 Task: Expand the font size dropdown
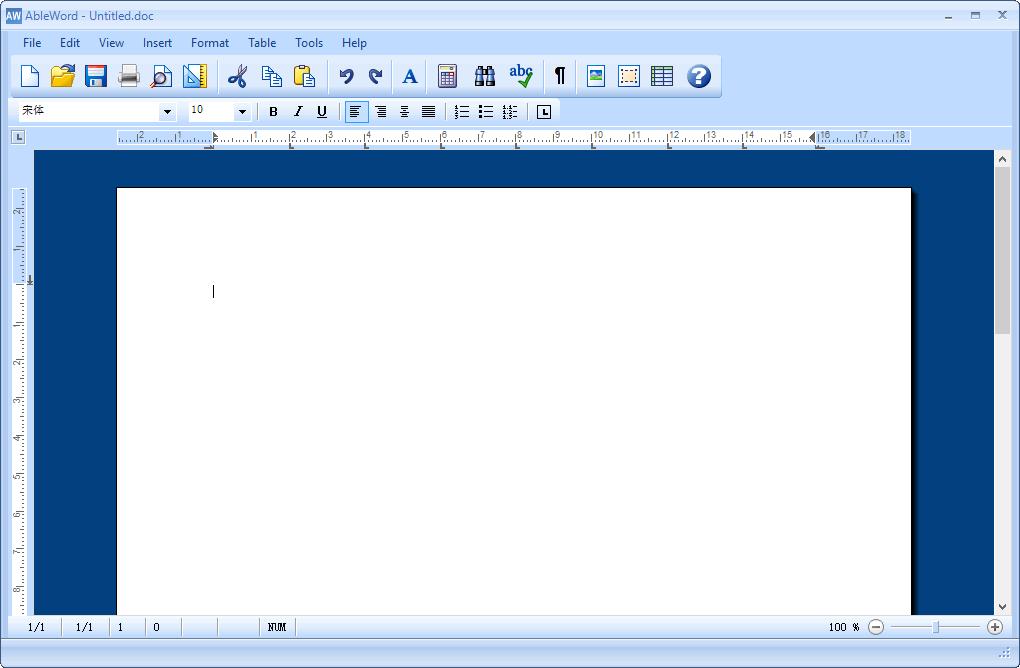pyautogui.click(x=242, y=112)
